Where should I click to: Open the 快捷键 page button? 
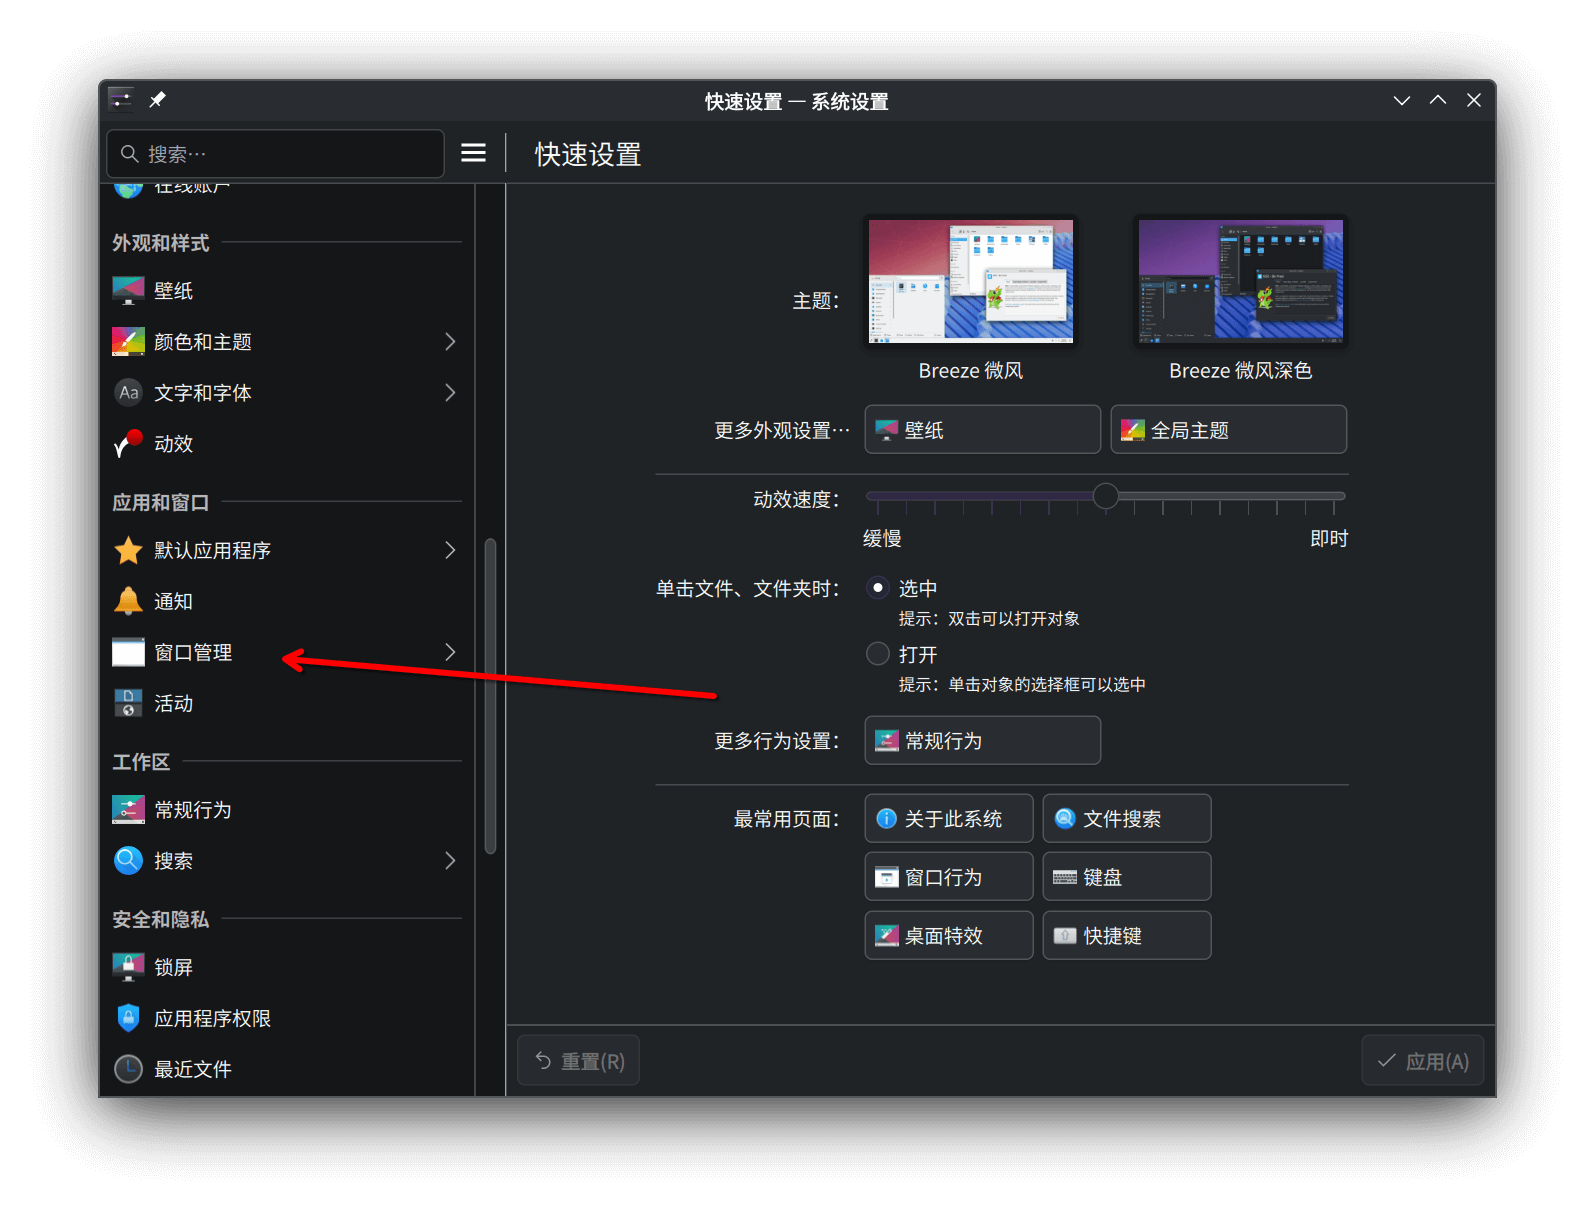tap(1126, 936)
